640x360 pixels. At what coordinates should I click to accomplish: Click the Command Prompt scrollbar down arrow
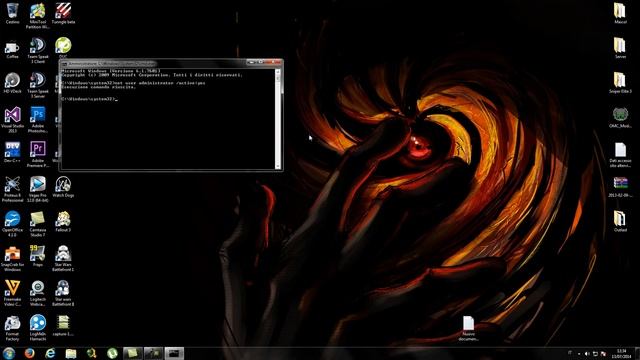(278, 166)
